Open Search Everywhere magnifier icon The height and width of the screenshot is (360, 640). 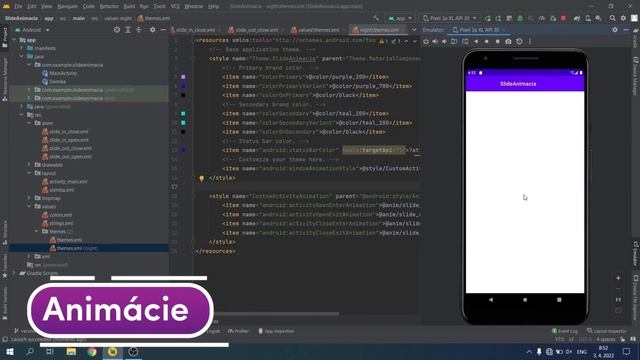(612, 18)
